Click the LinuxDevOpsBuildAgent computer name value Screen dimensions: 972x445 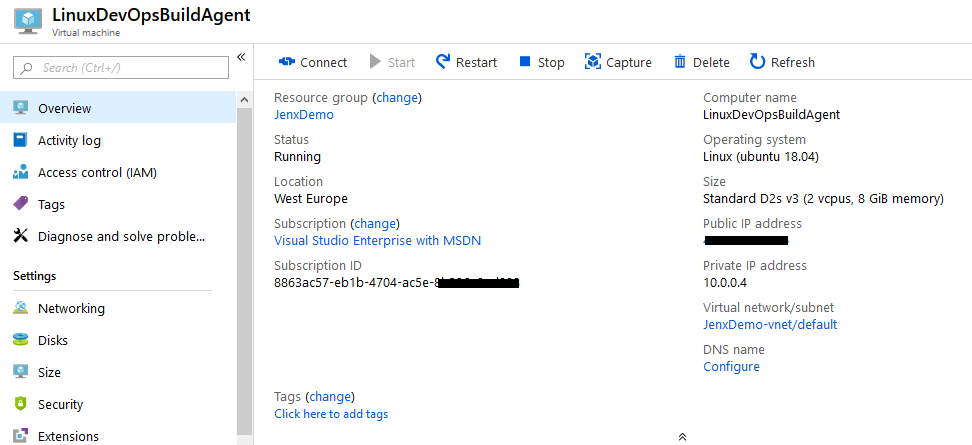tap(772, 115)
